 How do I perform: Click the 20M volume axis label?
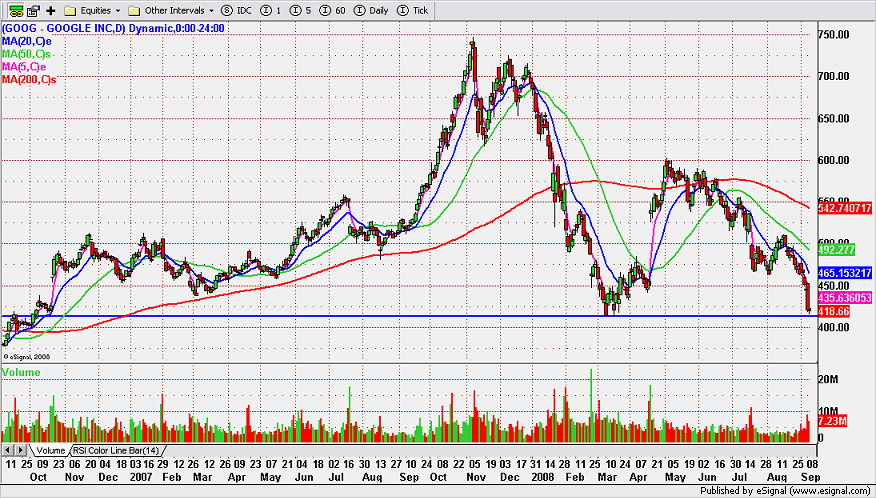coord(828,380)
